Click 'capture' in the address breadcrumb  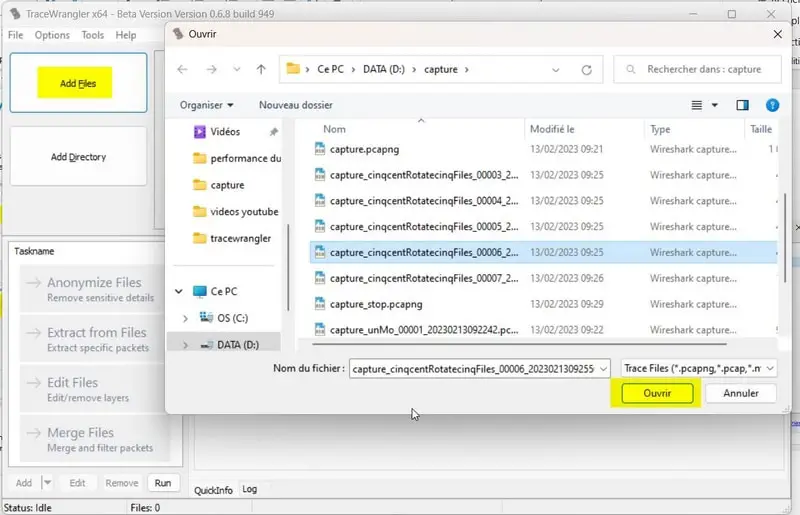coord(441,69)
